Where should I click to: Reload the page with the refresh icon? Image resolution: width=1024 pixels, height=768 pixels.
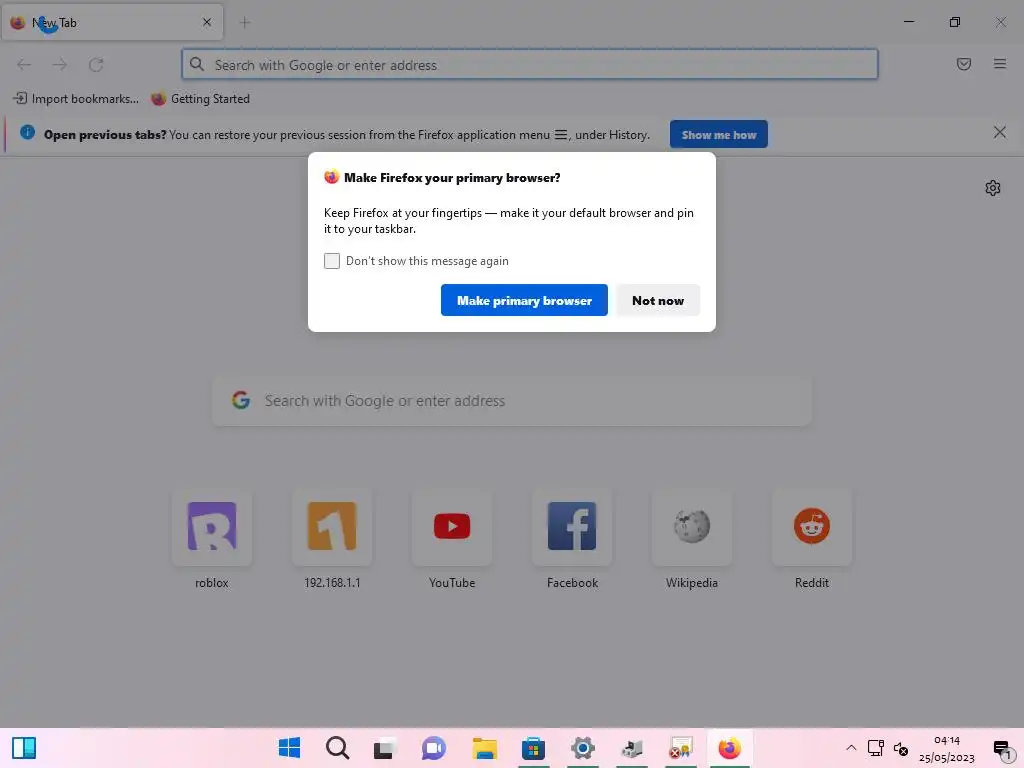click(96, 65)
